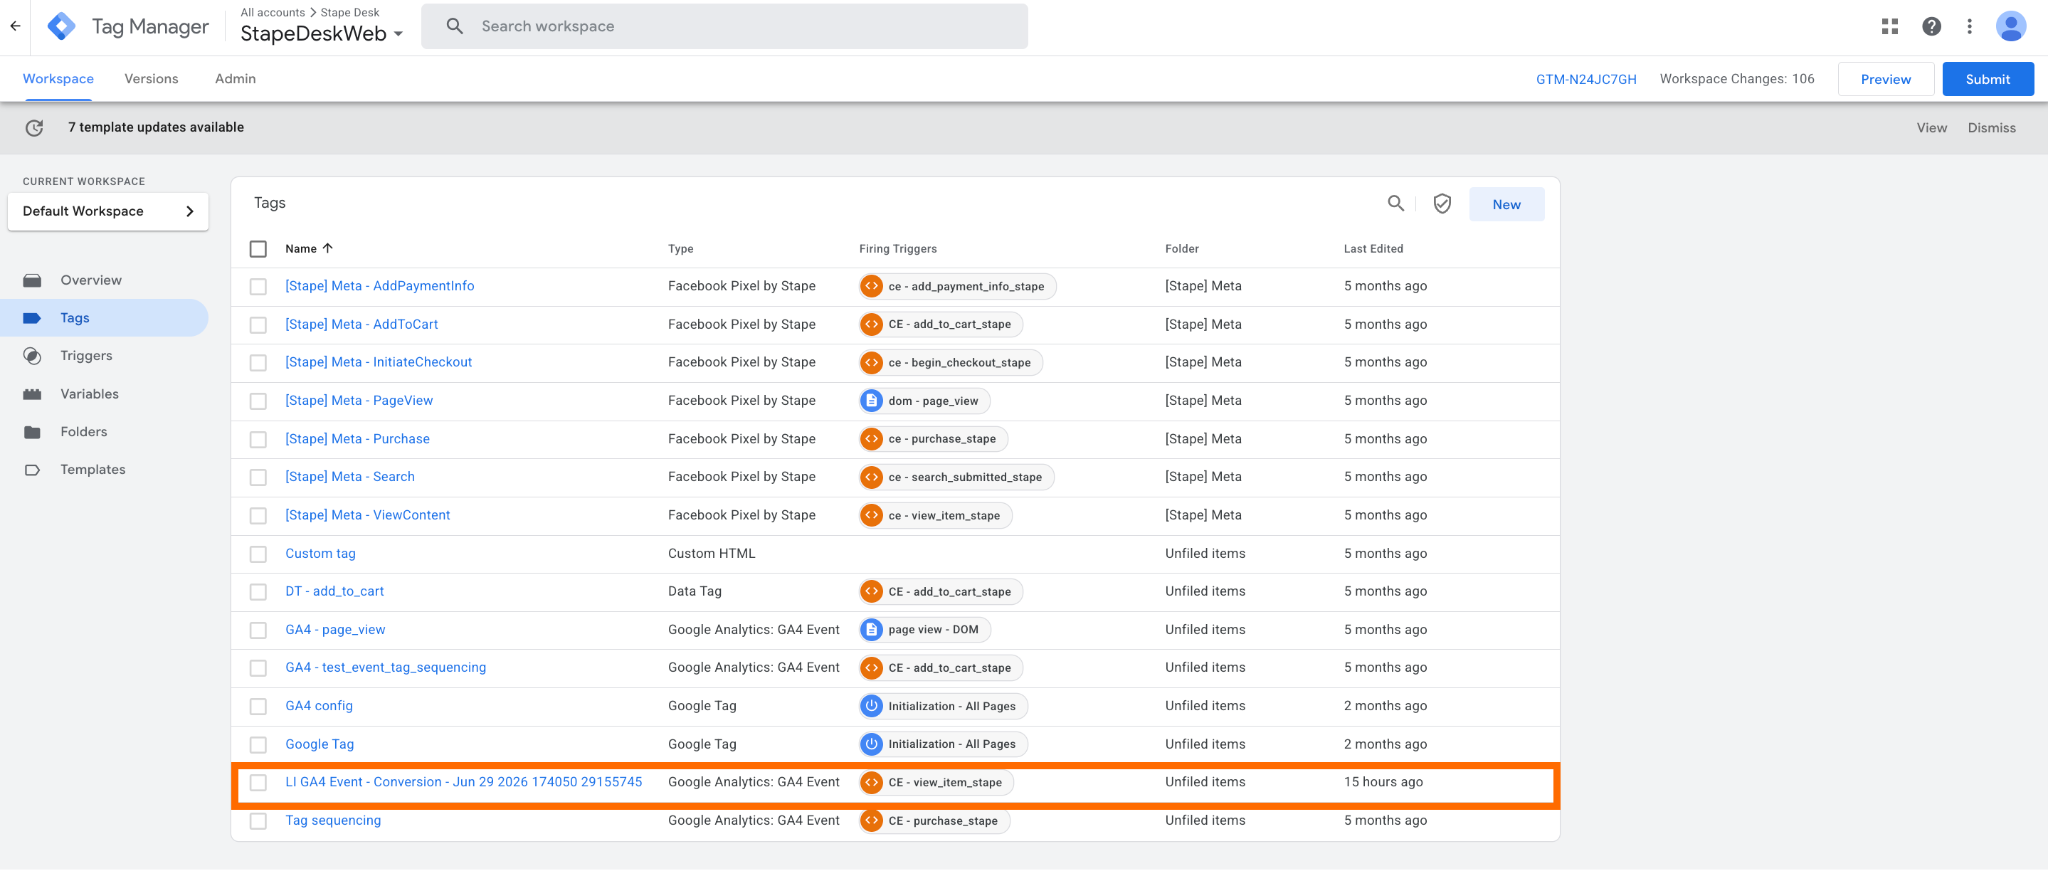Click the Last Edited column header

1373,248
